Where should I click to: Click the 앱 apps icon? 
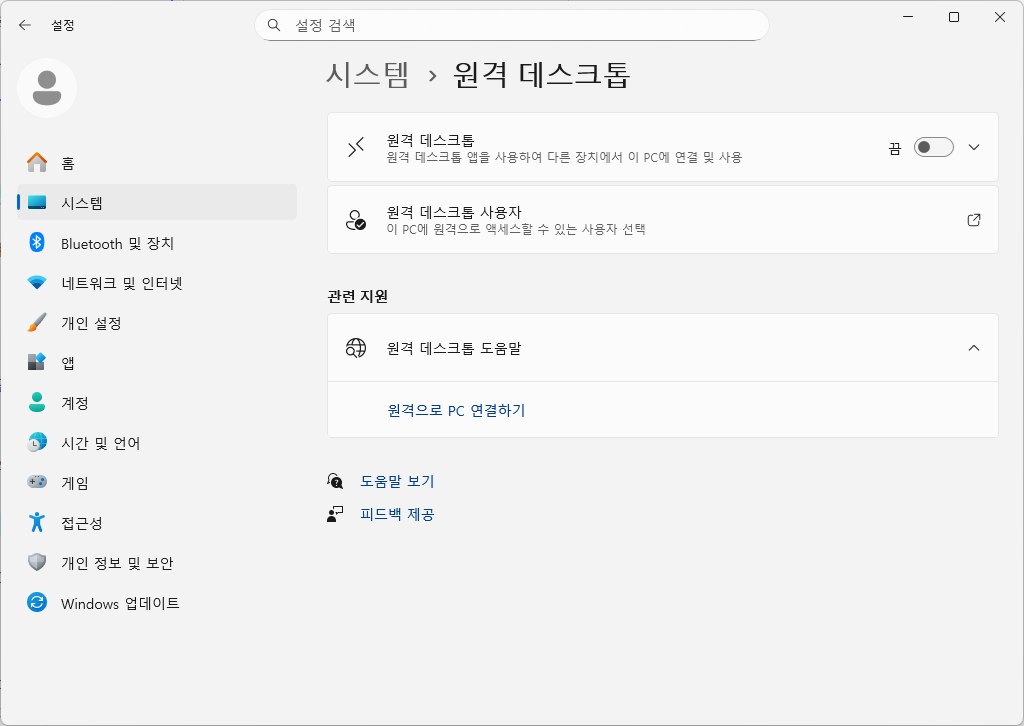pos(37,362)
